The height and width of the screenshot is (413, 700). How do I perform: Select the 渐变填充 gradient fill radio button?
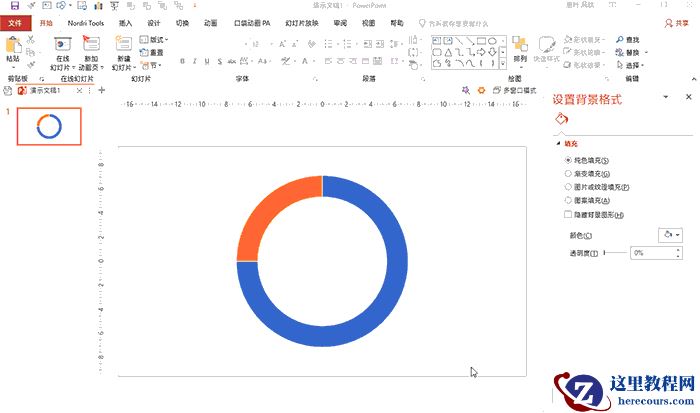coord(568,173)
